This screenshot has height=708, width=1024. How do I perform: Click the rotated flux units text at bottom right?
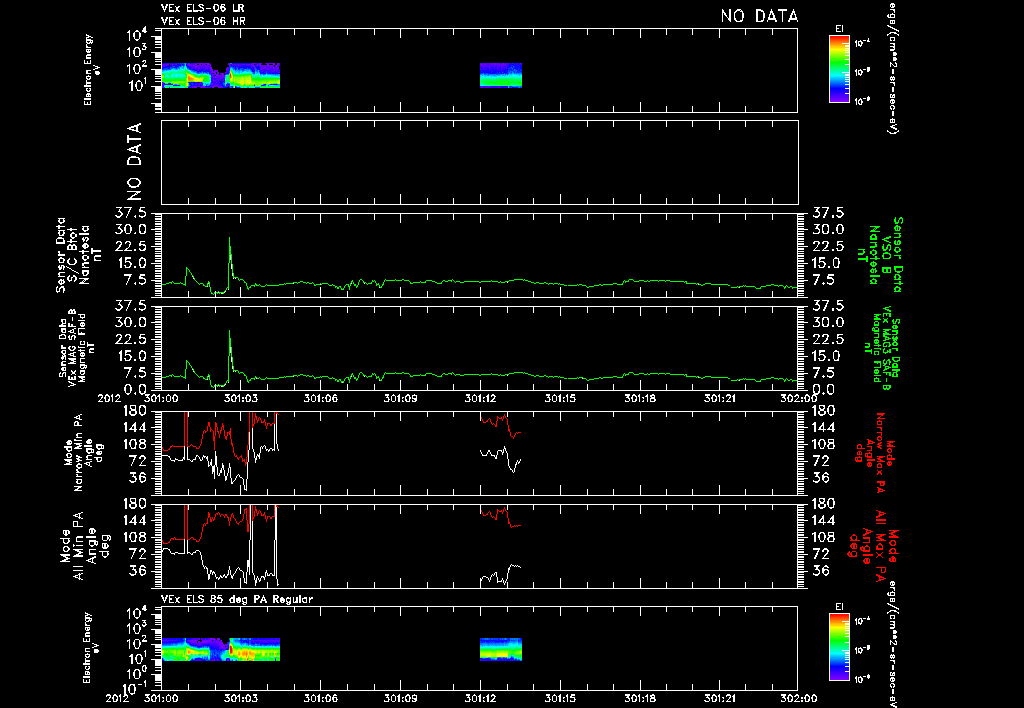click(x=891, y=643)
